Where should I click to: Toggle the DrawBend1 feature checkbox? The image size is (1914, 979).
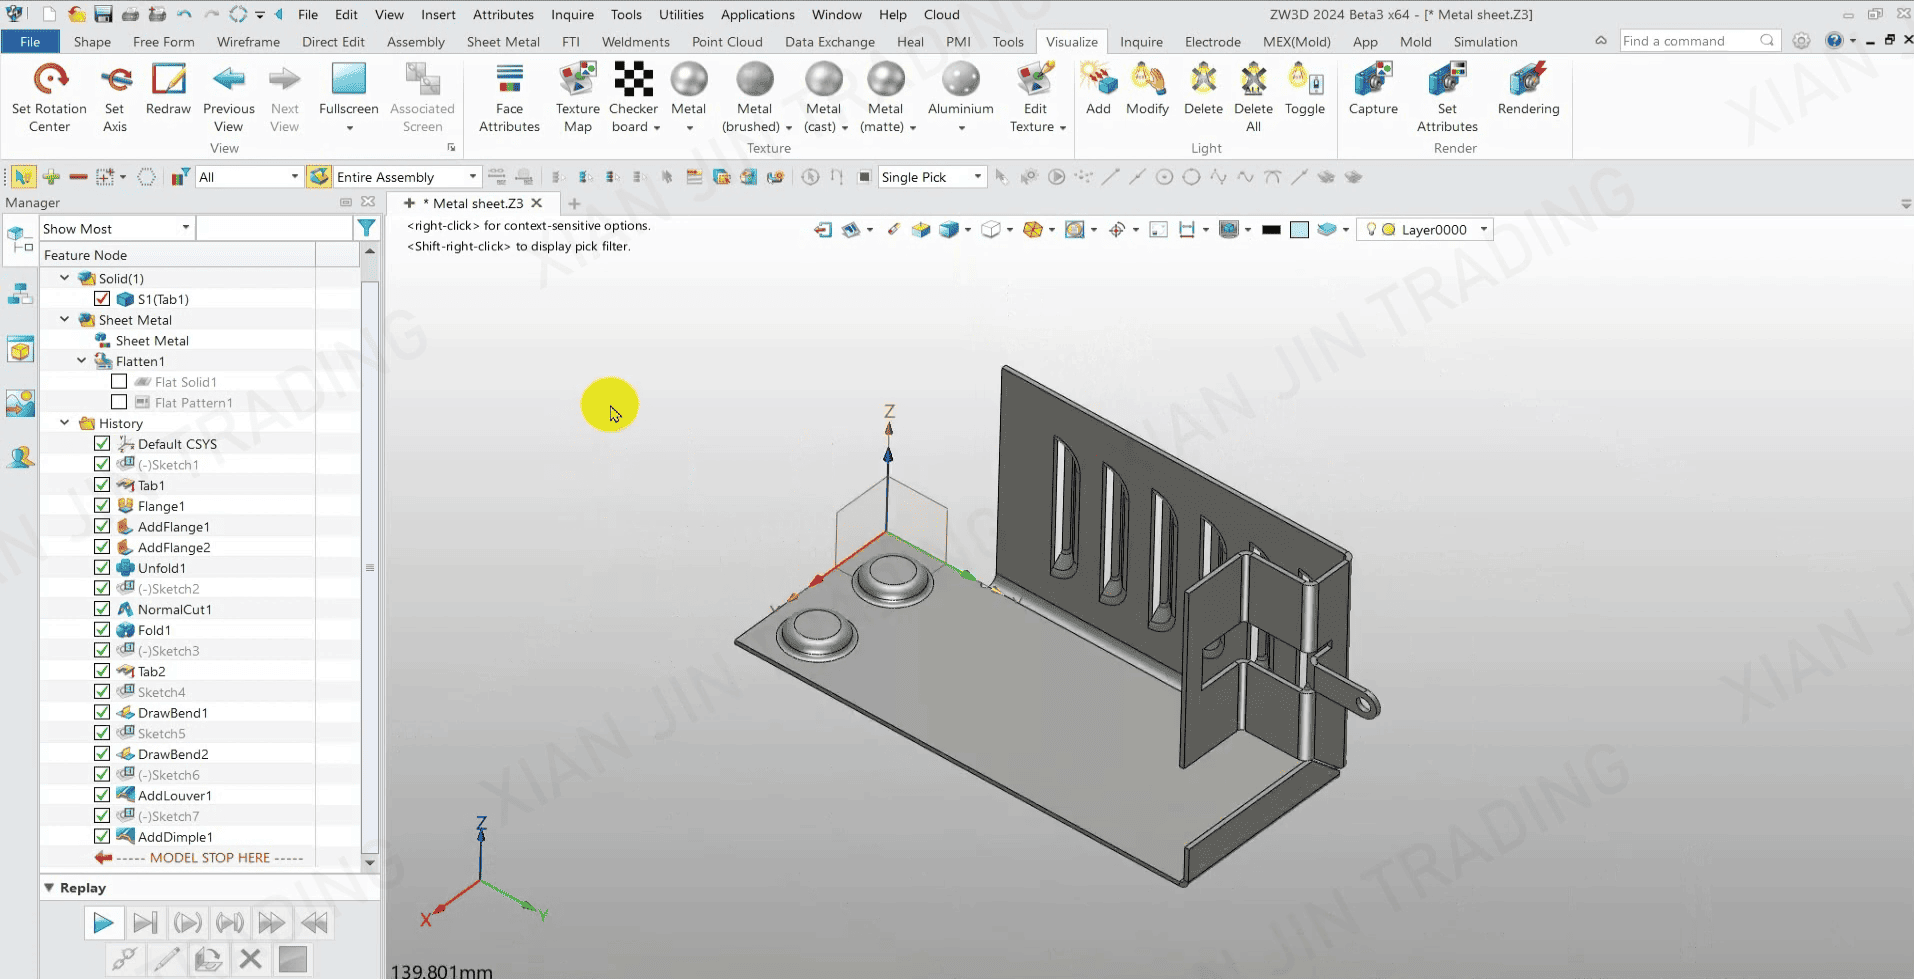102,712
